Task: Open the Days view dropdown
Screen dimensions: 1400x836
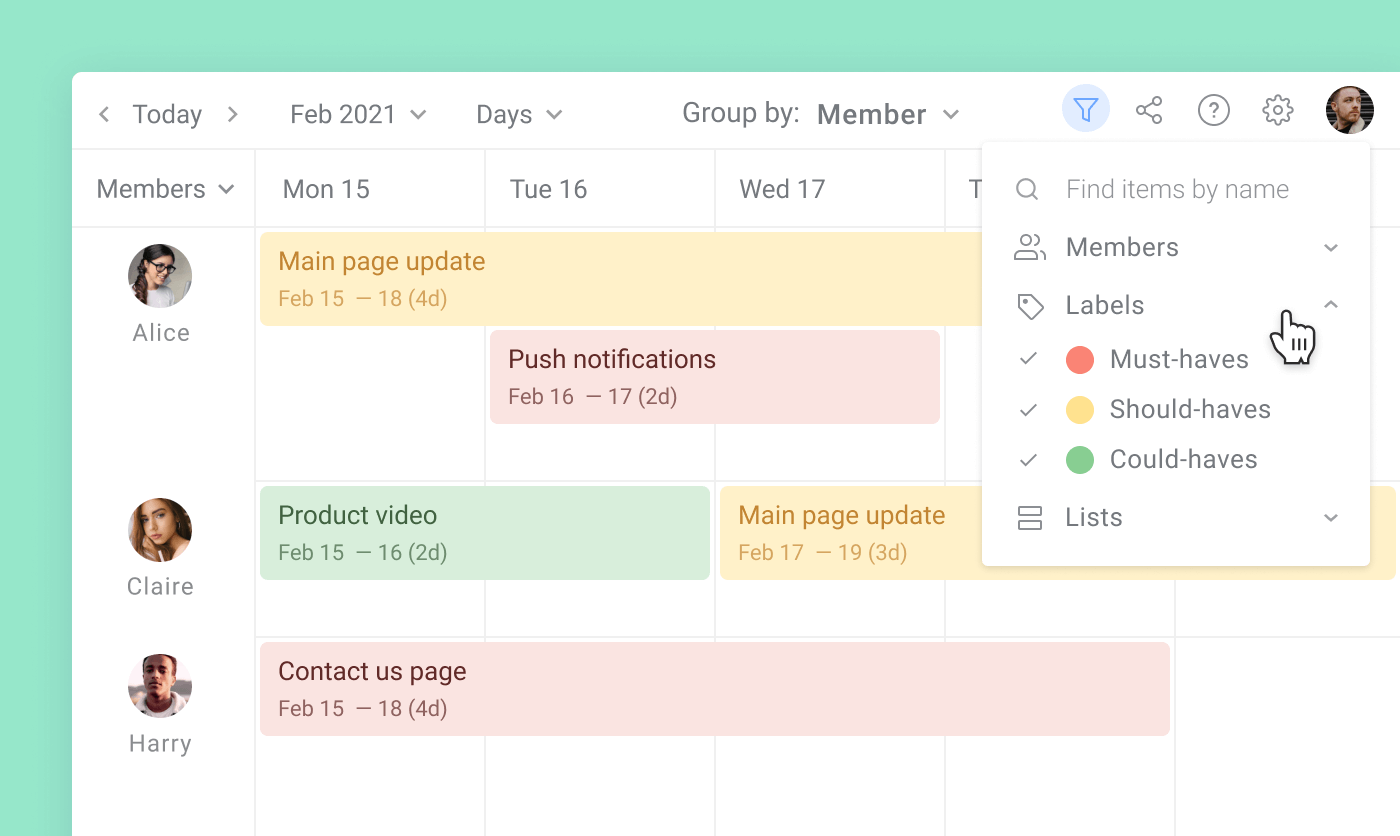Action: (x=519, y=115)
